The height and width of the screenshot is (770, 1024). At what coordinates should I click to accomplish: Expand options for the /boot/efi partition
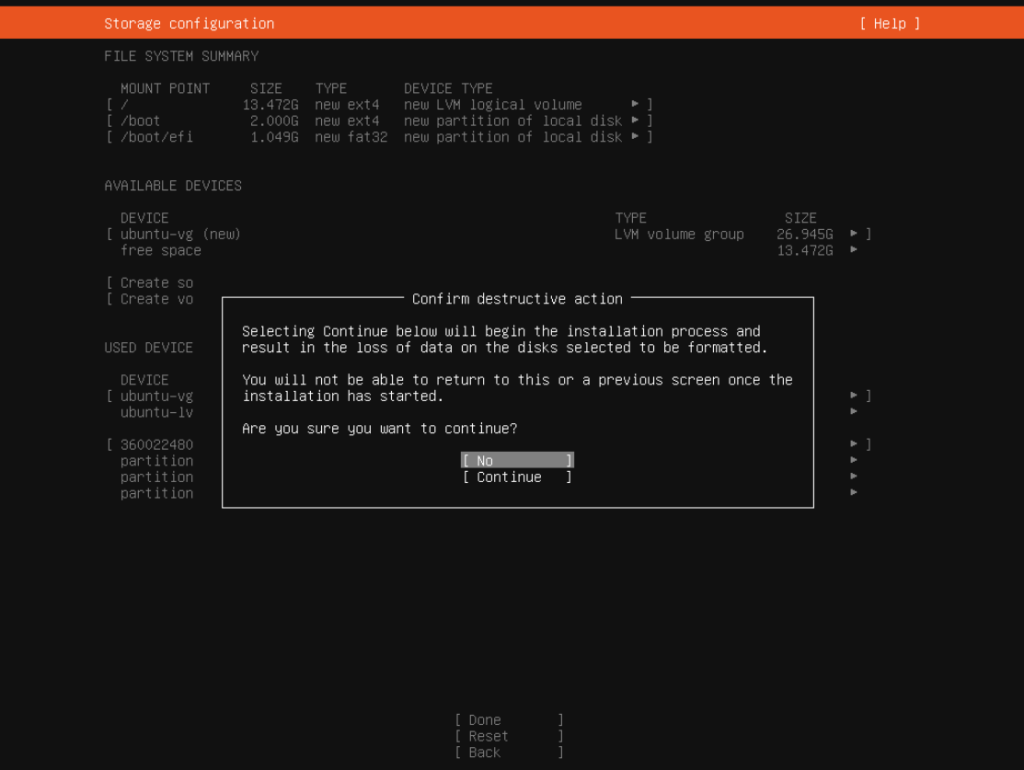(x=637, y=136)
